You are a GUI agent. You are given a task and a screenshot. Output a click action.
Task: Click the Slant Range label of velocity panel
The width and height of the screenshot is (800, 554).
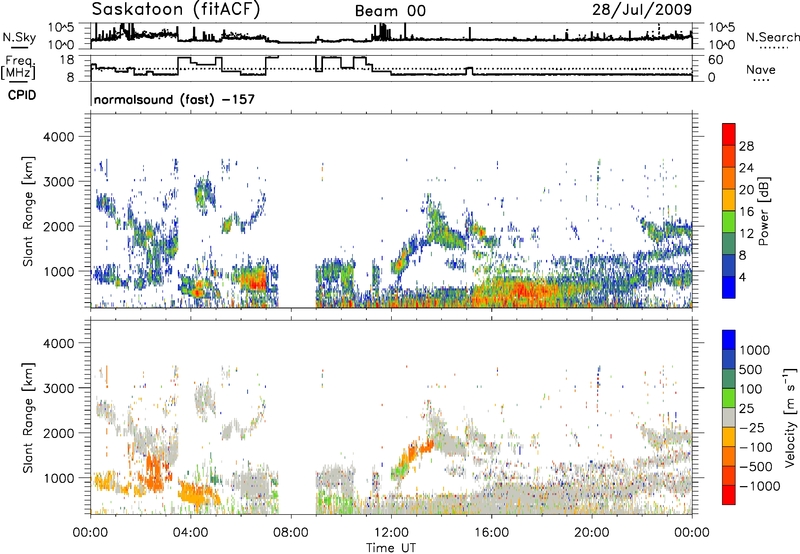pyautogui.click(x=28, y=417)
